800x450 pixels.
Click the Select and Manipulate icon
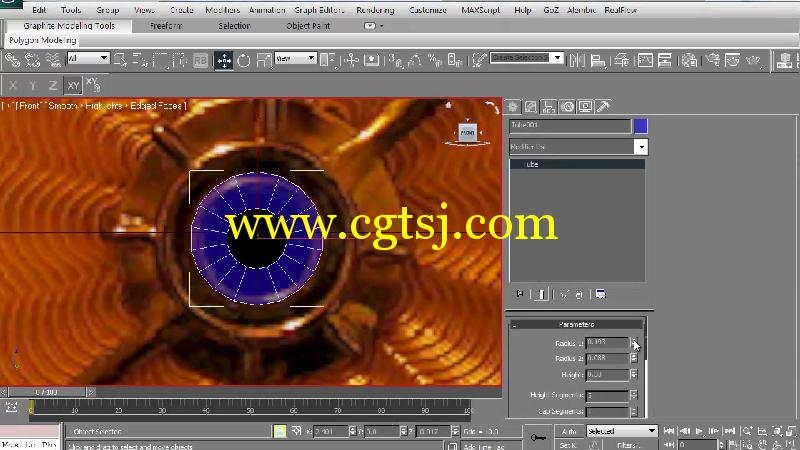click(x=352, y=60)
